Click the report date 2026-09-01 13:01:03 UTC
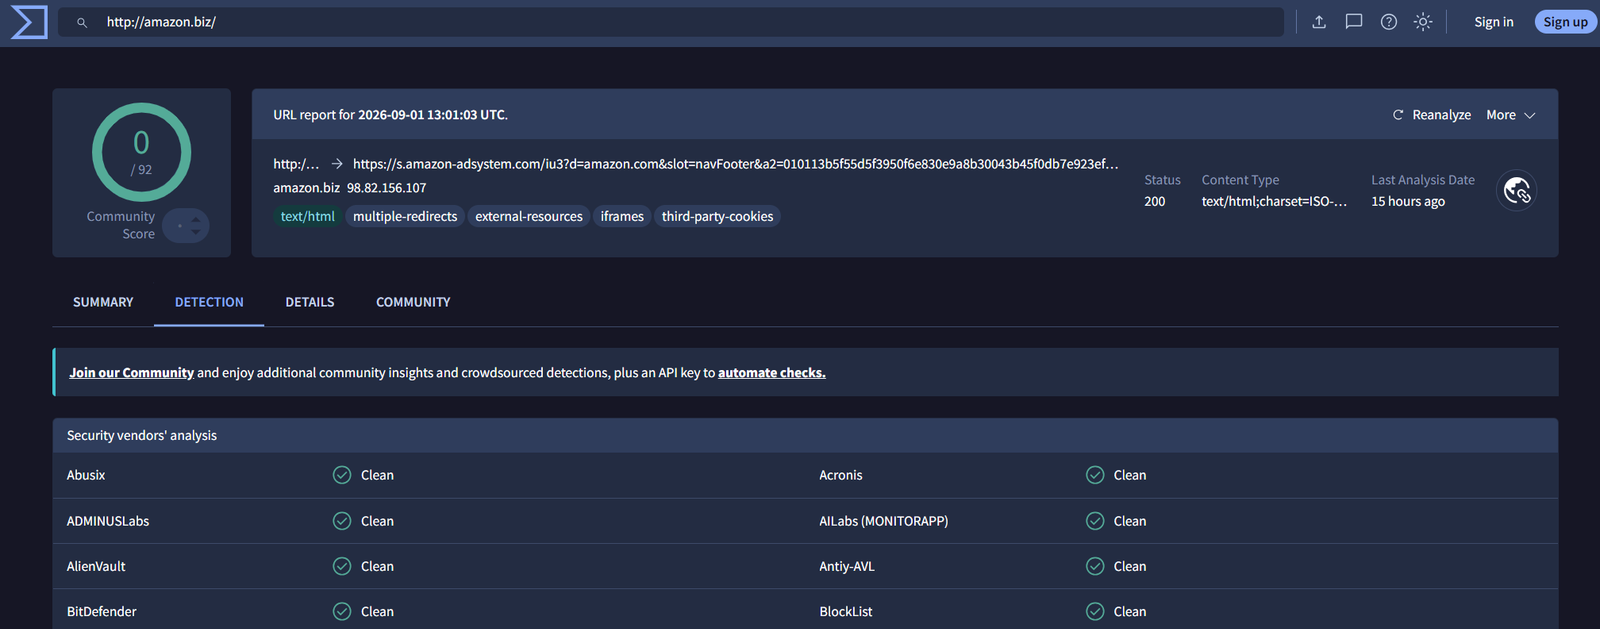The image size is (1600, 629). click(x=432, y=115)
